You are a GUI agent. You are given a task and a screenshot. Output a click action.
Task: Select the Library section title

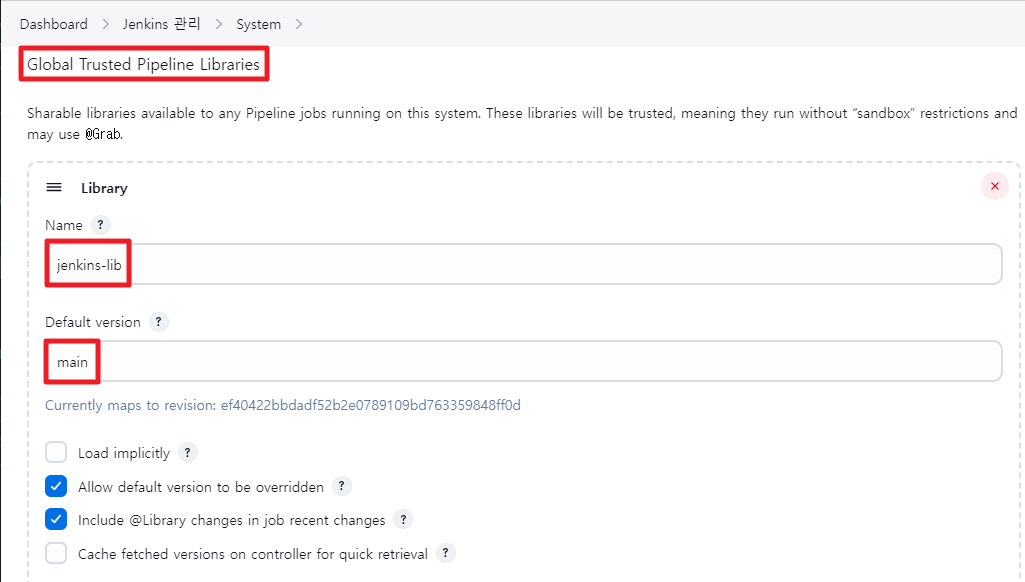(104, 188)
